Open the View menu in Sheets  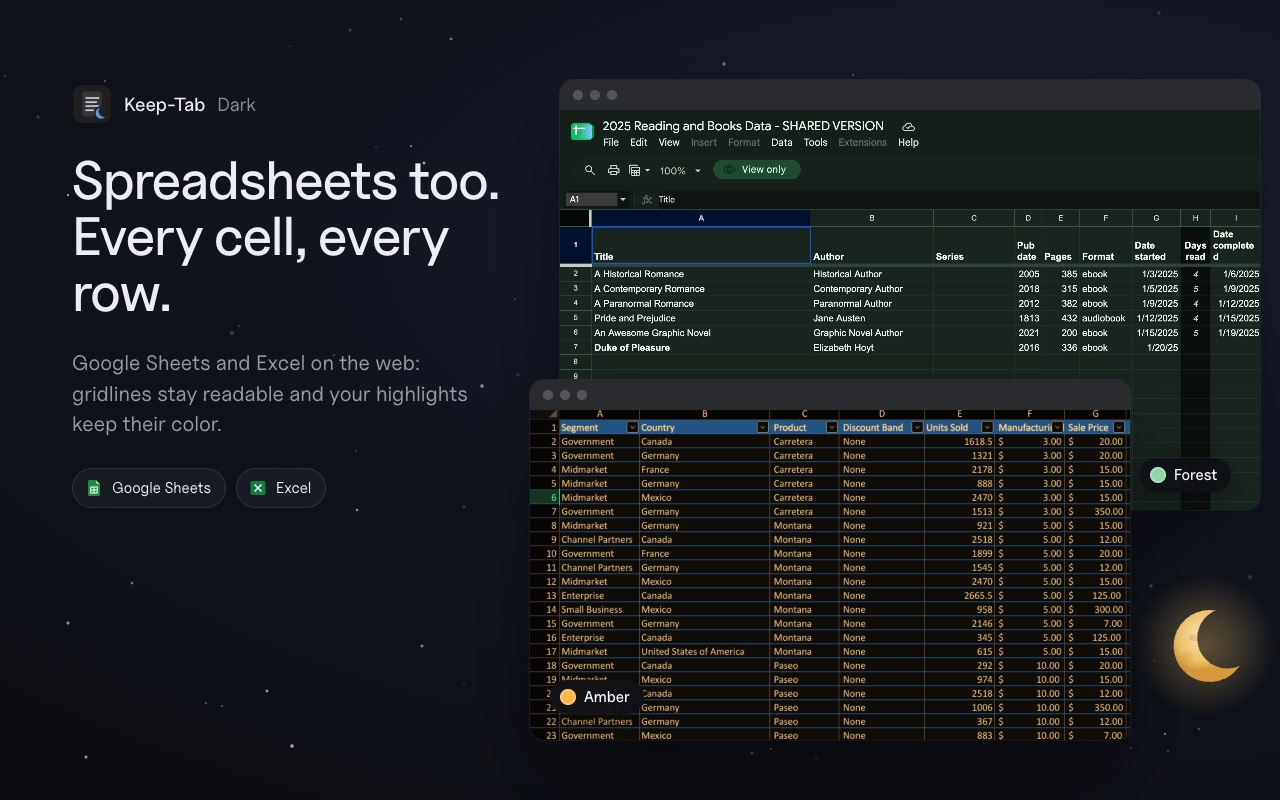coord(669,142)
